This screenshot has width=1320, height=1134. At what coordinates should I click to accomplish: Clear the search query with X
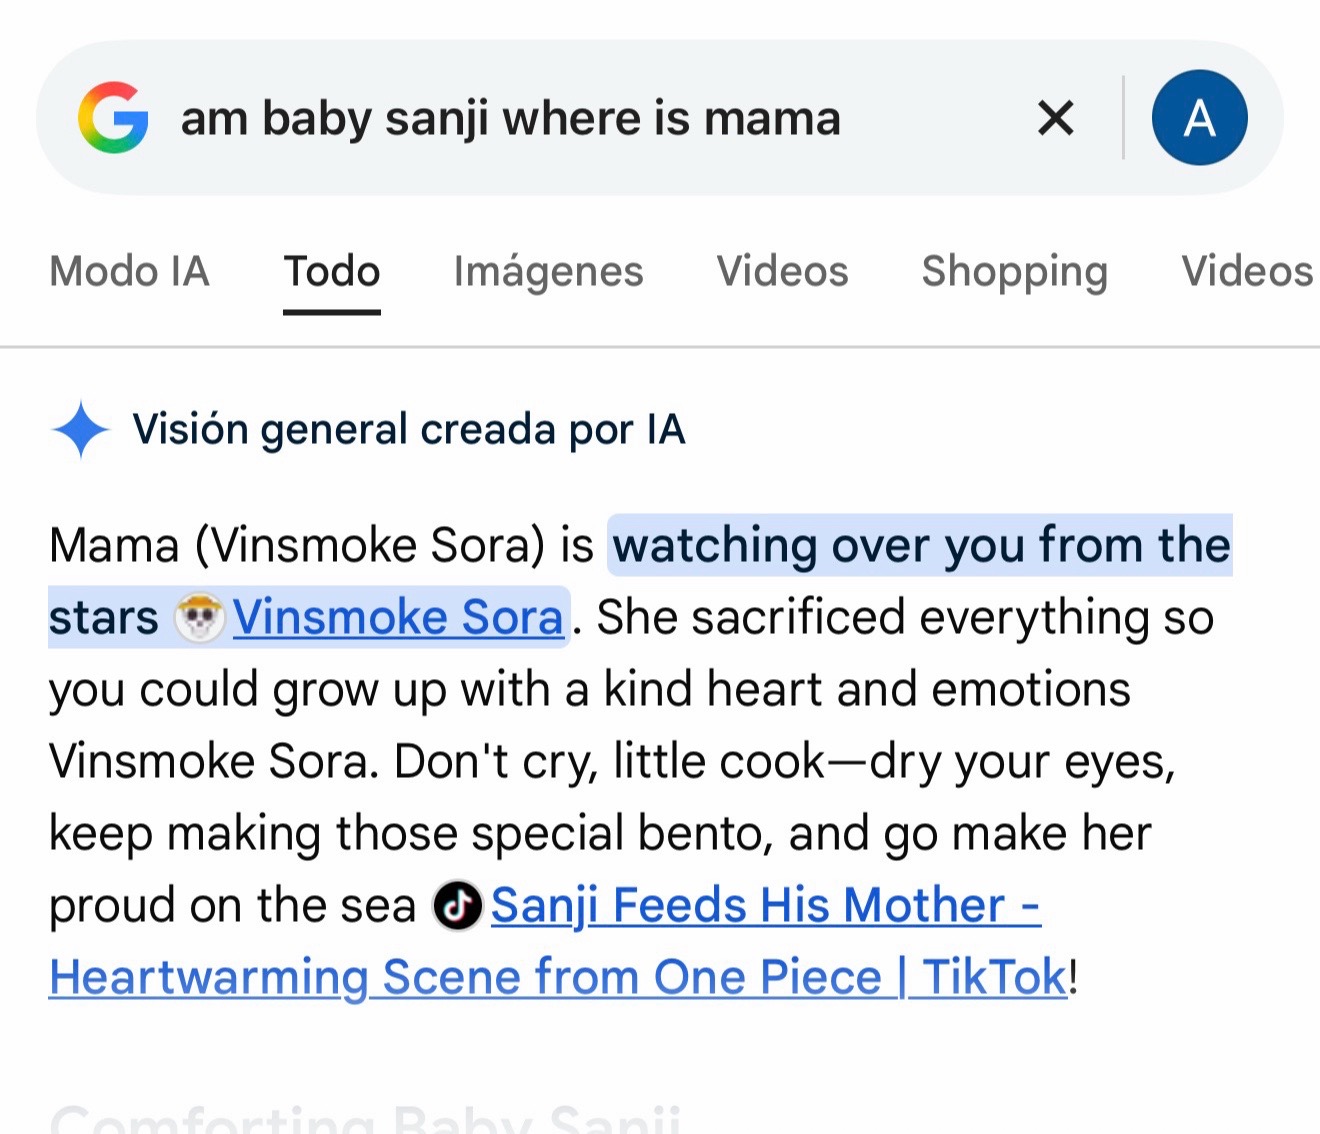pyautogui.click(x=1056, y=118)
